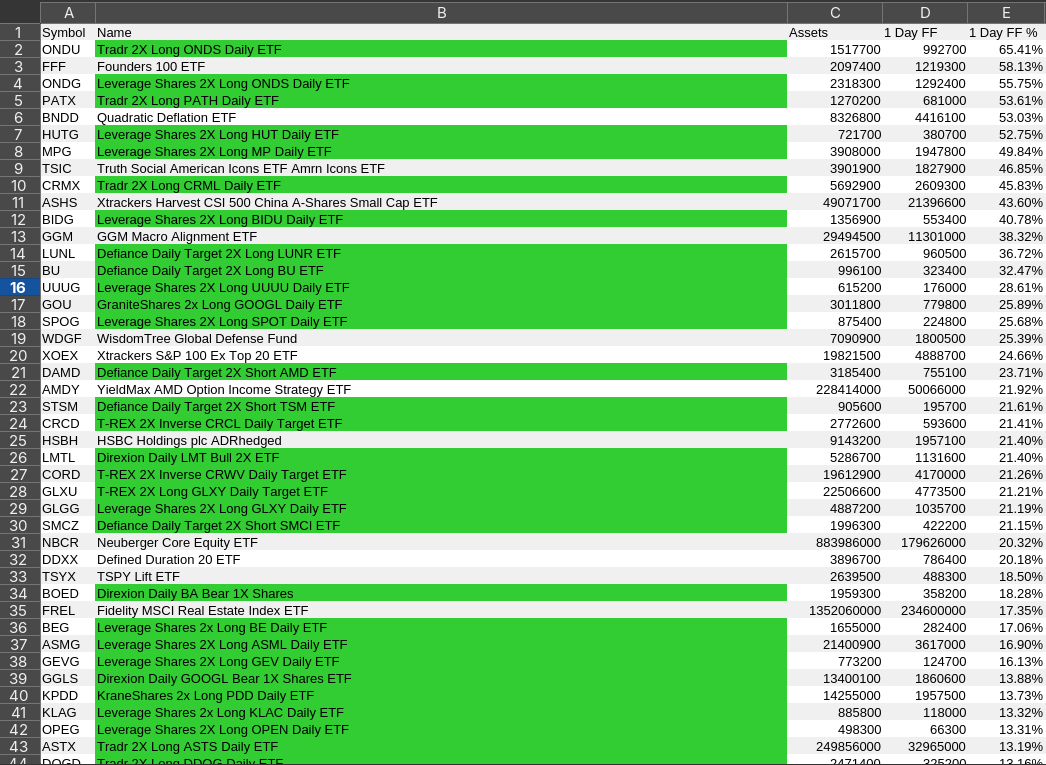
Task: Click 1 Day FF value 50066000
Action: coord(925,390)
